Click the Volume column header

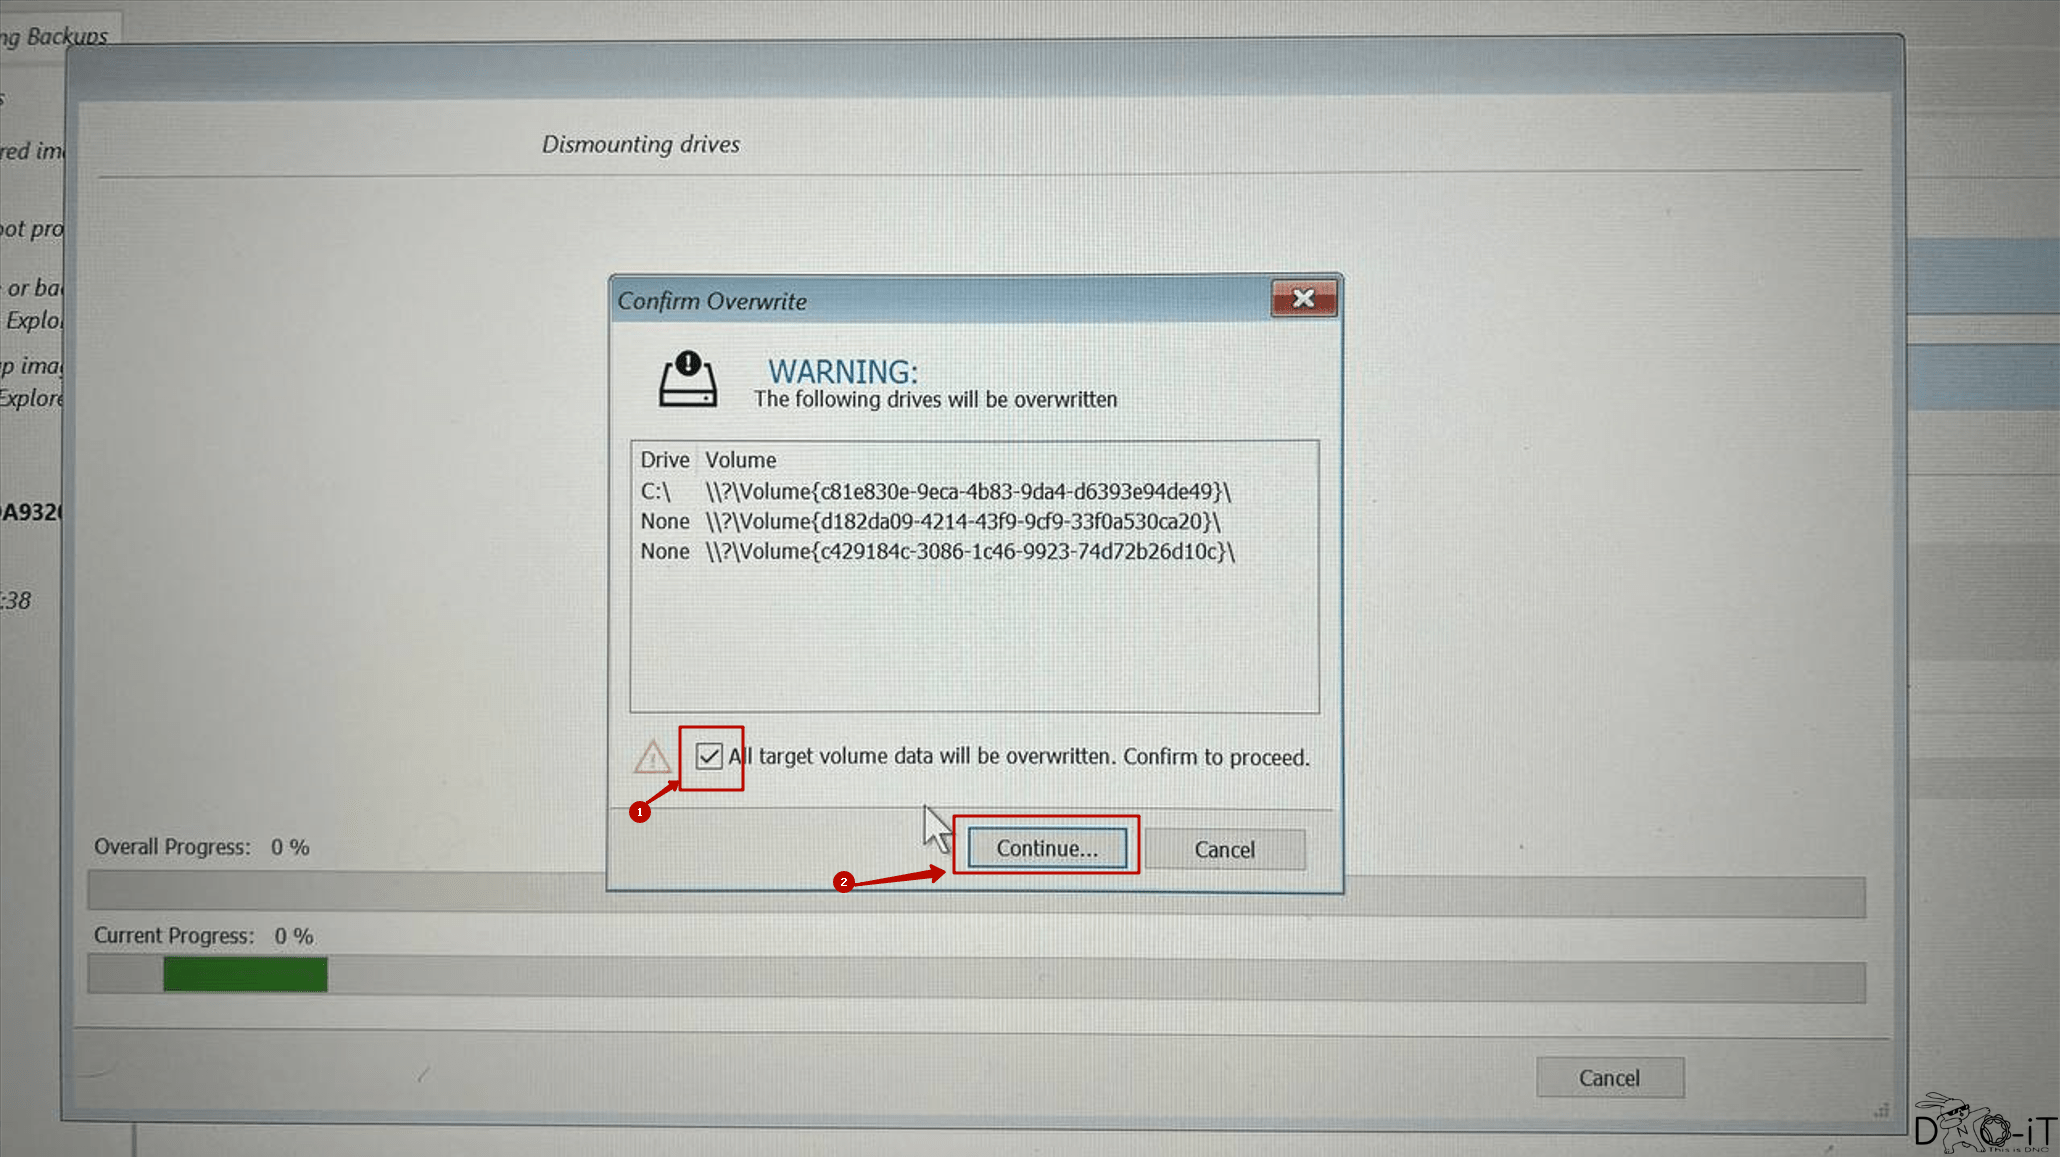[x=740, y=460]
